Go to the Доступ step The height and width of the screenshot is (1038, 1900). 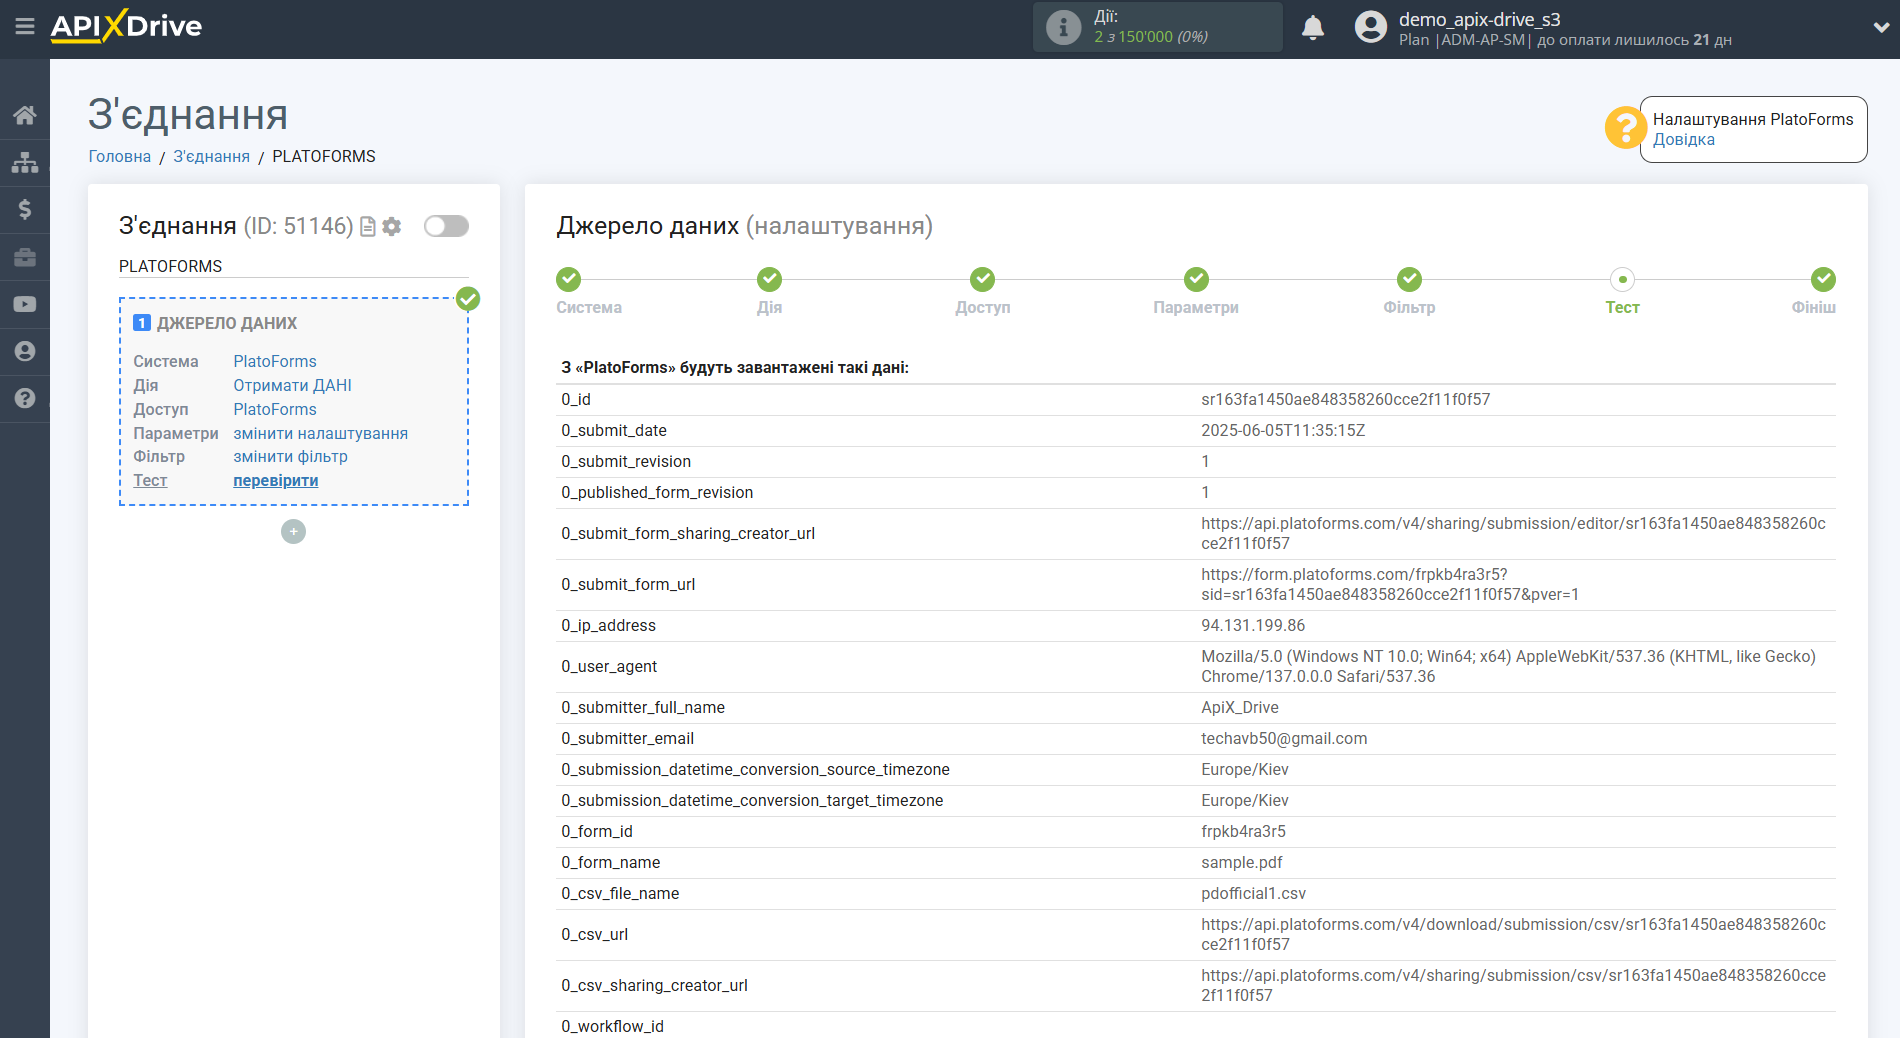(x=983, y=280)
